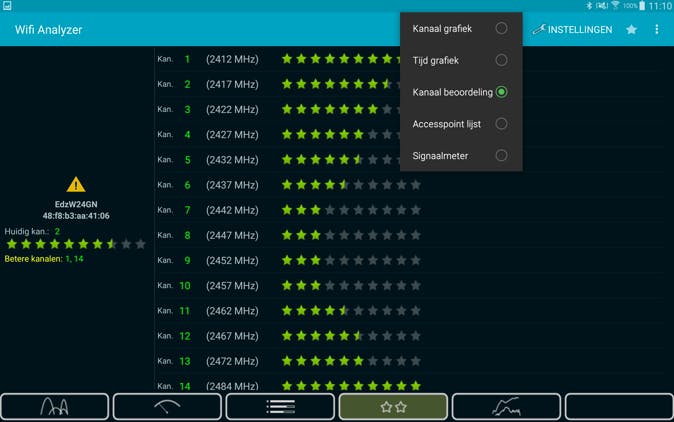
Task: Tap the yellow warning triangle icon
Action: coord(76,184)
